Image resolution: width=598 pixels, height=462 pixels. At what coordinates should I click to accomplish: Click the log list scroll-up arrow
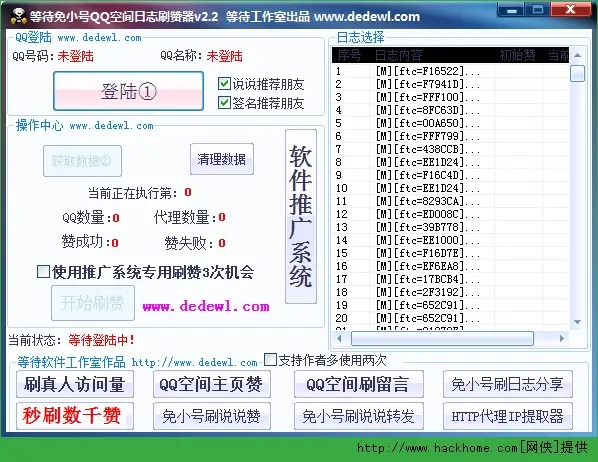(577, 55)
